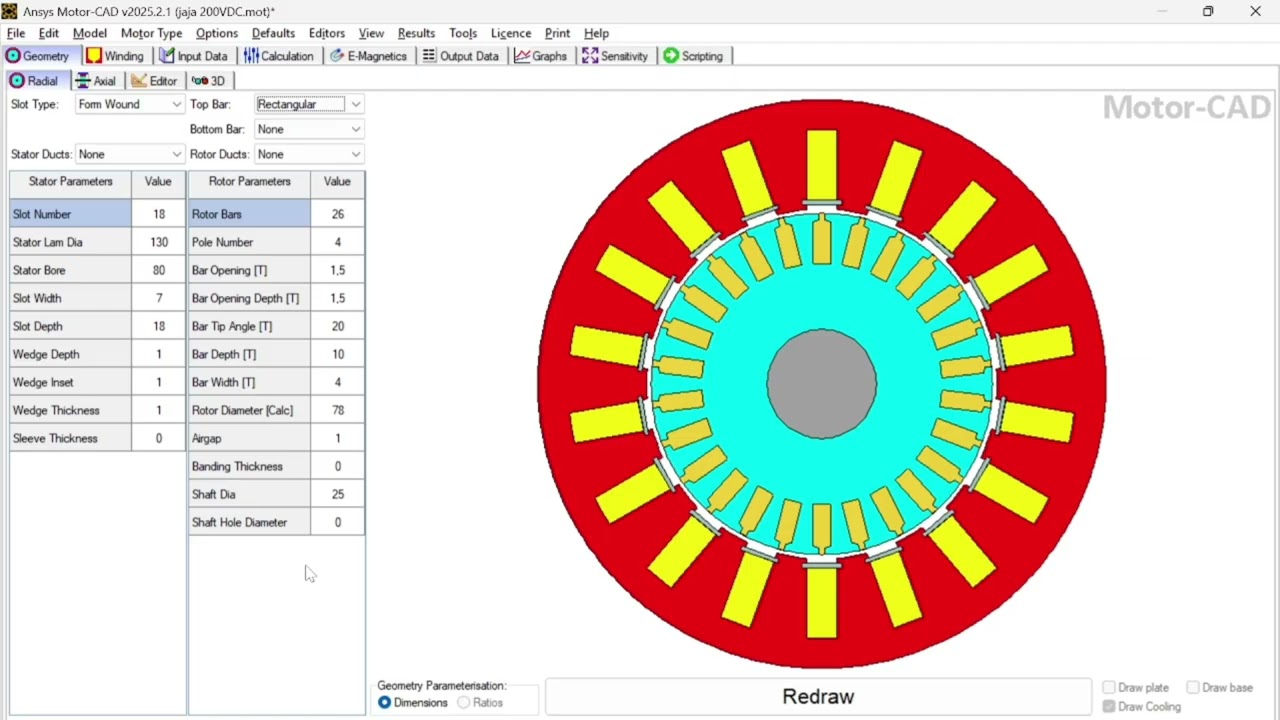Viewport: 1280px width, 720px height.
Task: Show the 3D geometry view
Action: point(209,81)
